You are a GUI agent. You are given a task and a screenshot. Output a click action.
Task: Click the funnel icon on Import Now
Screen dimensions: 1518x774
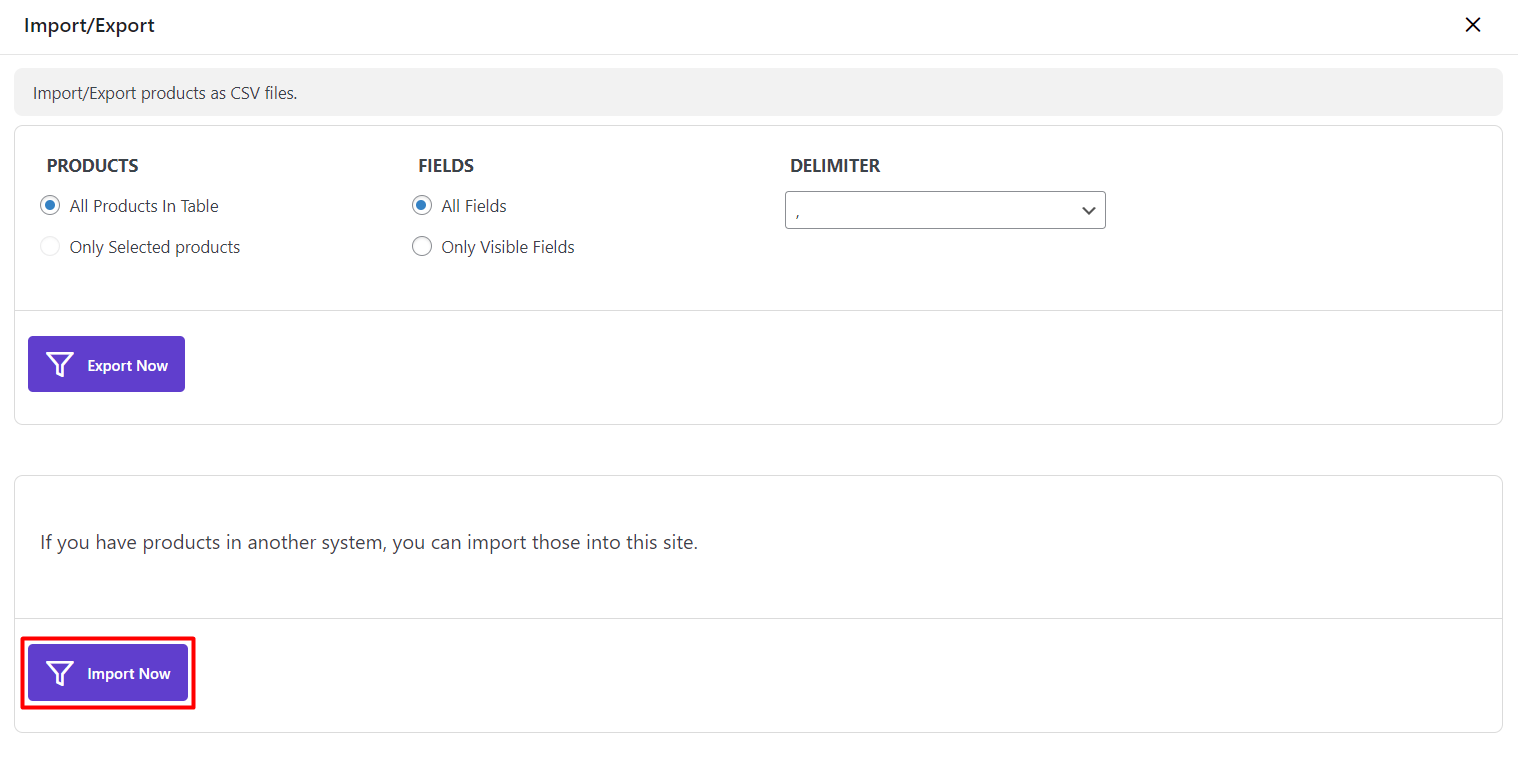[x=61, y=673]
